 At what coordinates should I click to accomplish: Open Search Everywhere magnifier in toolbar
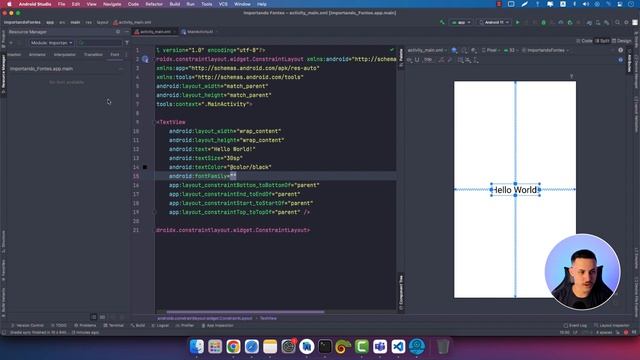(617, 22)
